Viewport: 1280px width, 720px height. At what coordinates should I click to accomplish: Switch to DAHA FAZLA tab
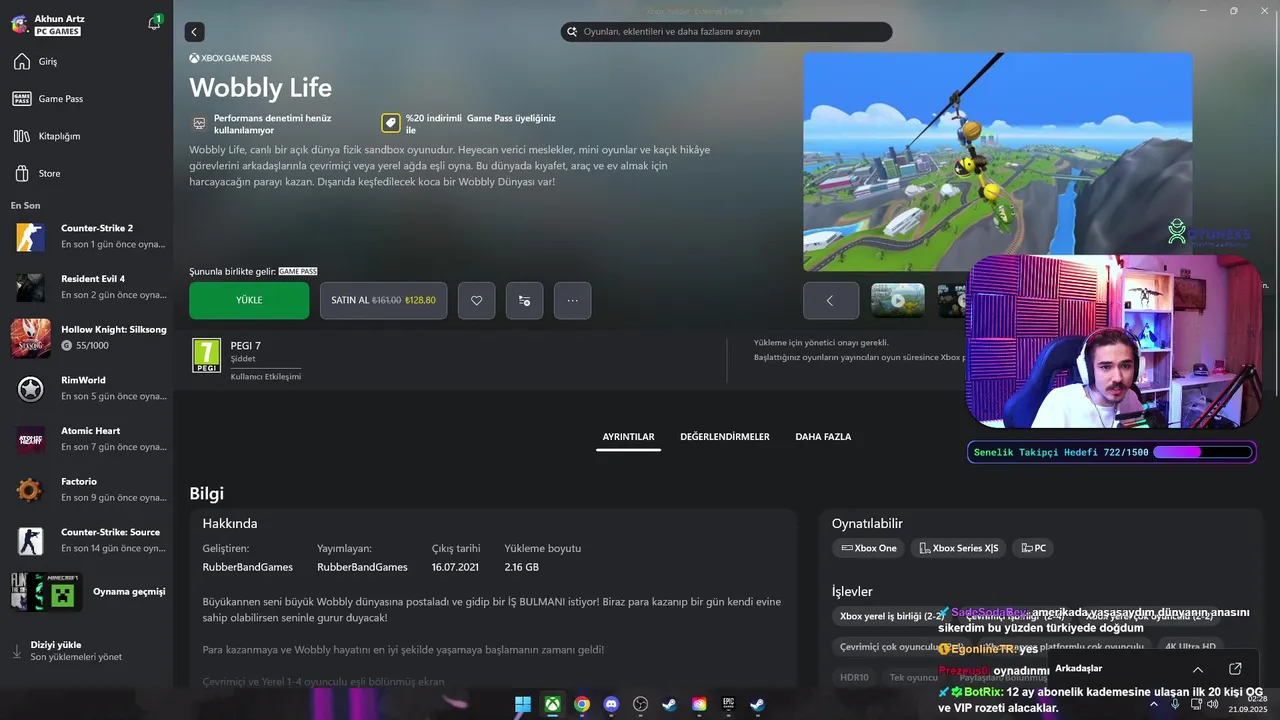click(823, 437)
